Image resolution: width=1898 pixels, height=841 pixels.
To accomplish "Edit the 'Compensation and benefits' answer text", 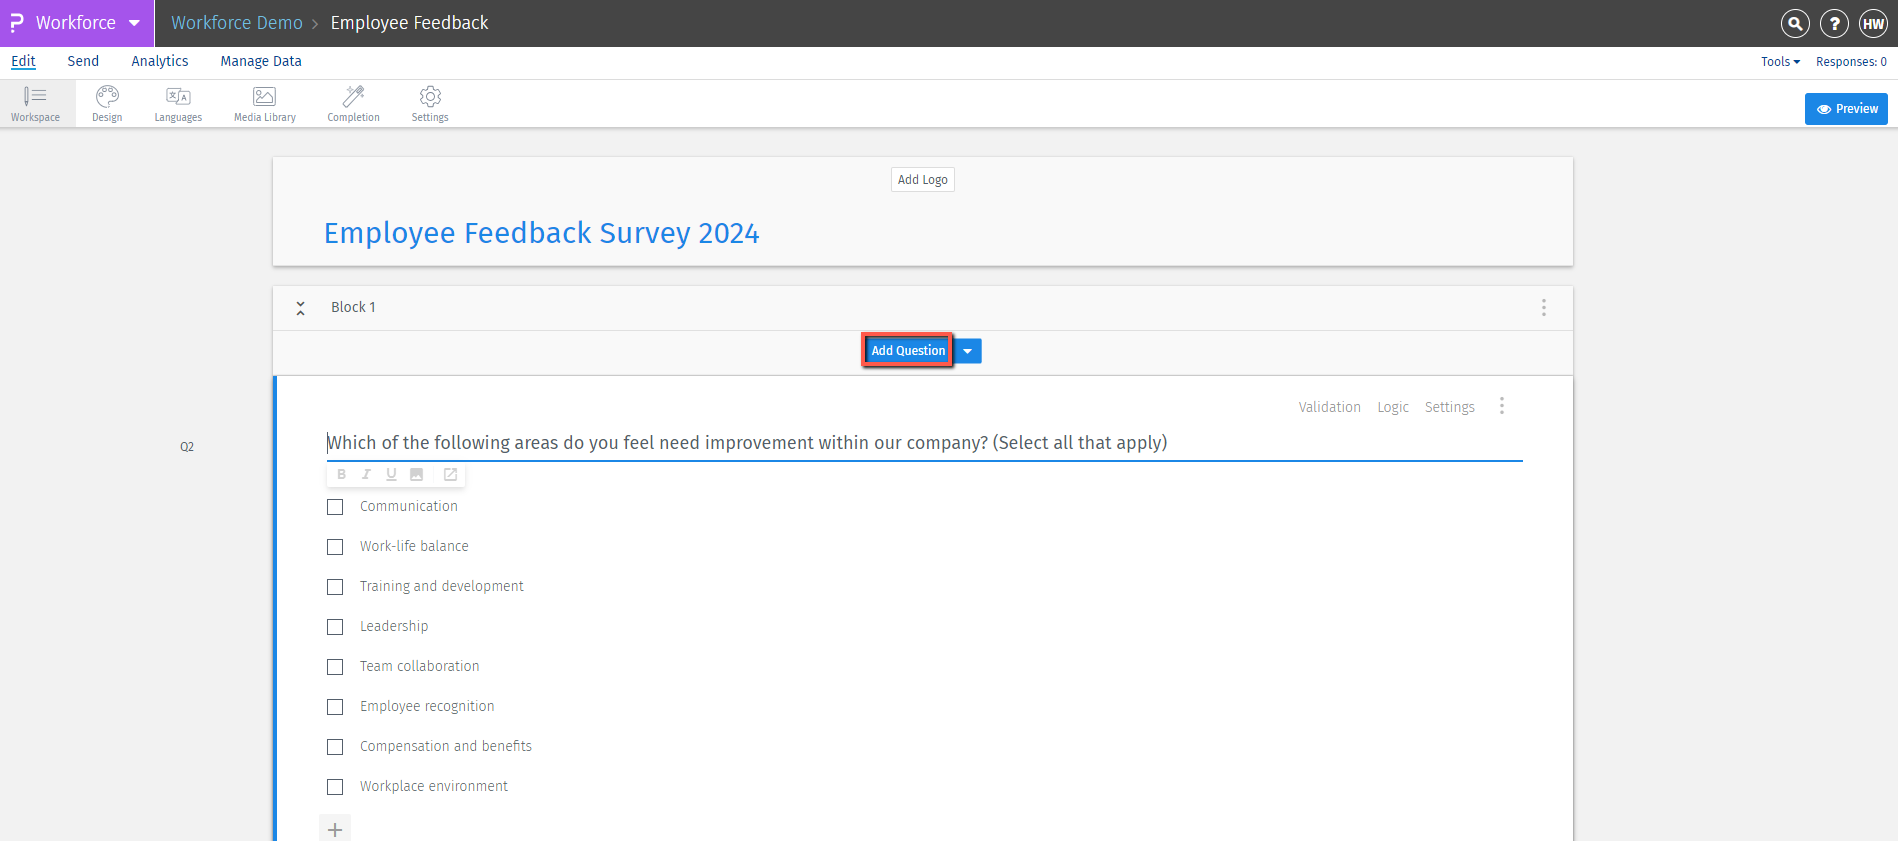I will coord(446,746).
